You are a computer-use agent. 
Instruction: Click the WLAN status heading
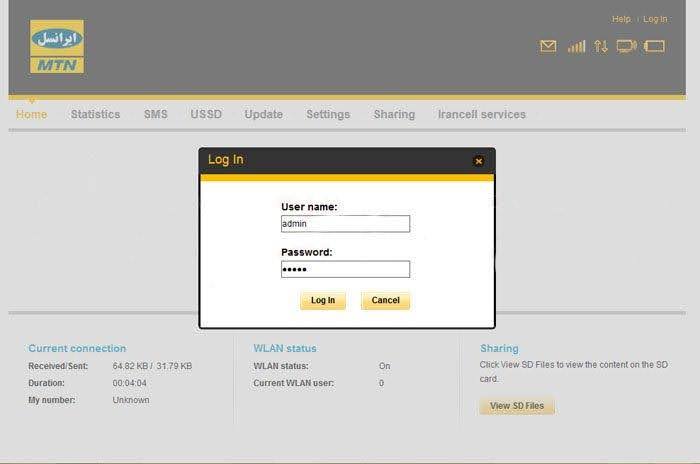coord(285,348)
